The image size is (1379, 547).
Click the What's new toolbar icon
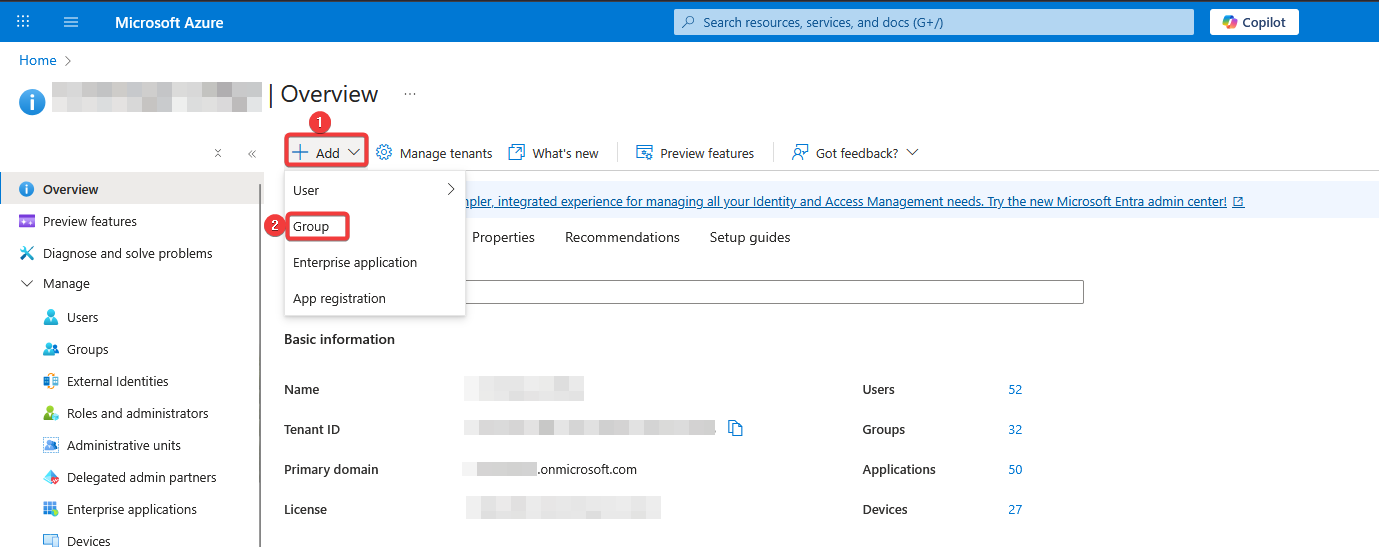coord(517,153)
